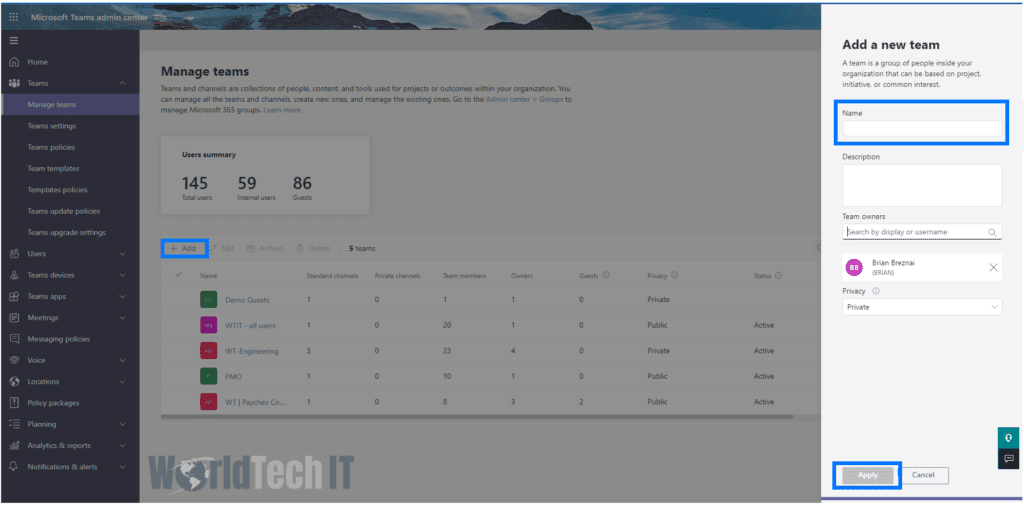
Task: Click the Status column info icon
Action: 778,276
